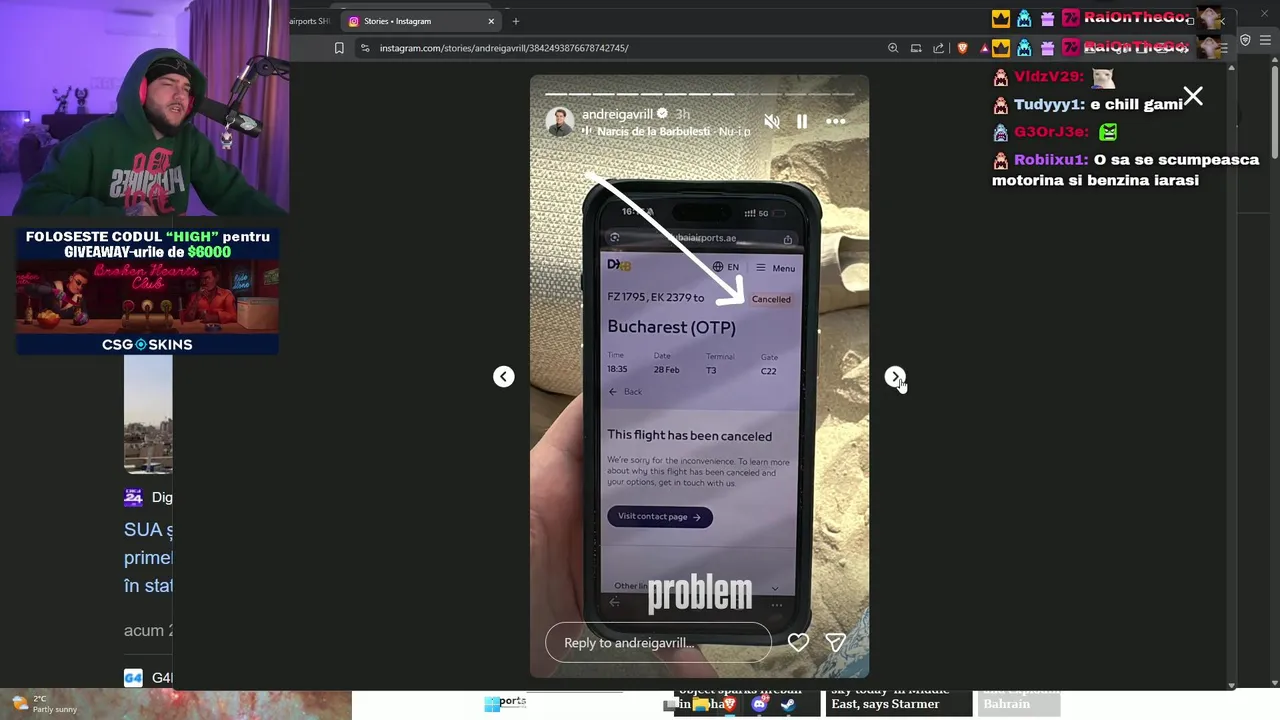This screenshot has width=1280, height=720.
Task: Unmute the story audio
Action: [771, 122]
